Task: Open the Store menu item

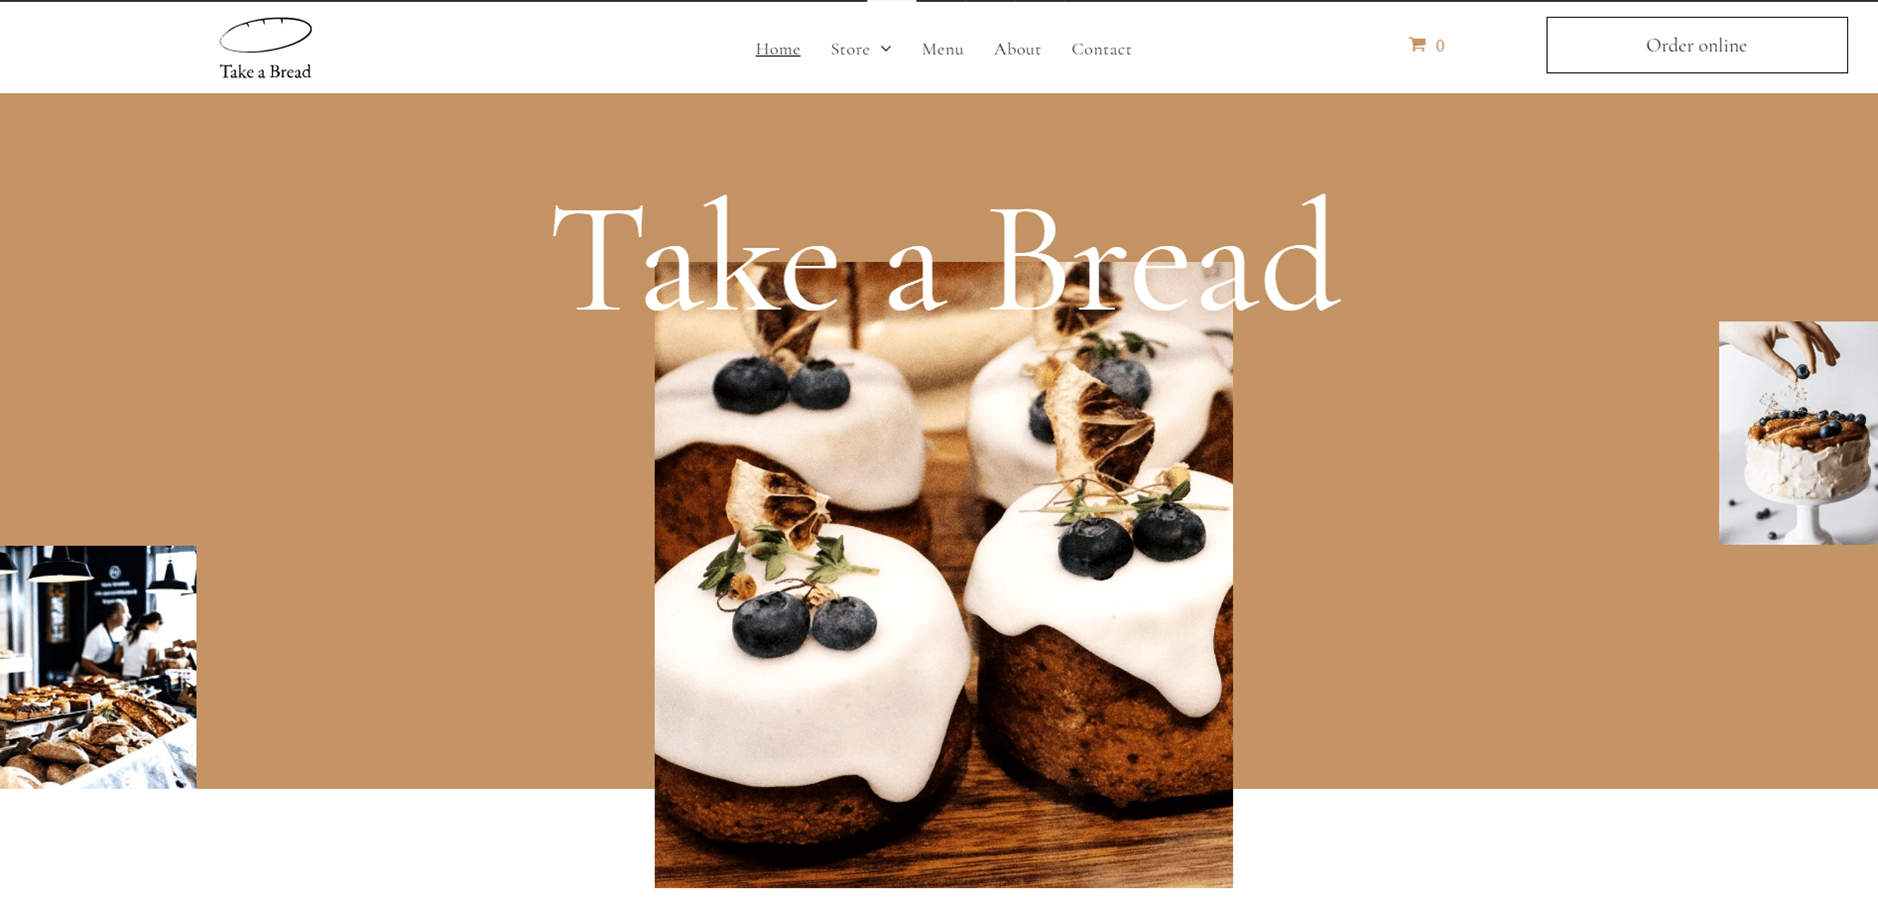Action: tap(850, 49)
